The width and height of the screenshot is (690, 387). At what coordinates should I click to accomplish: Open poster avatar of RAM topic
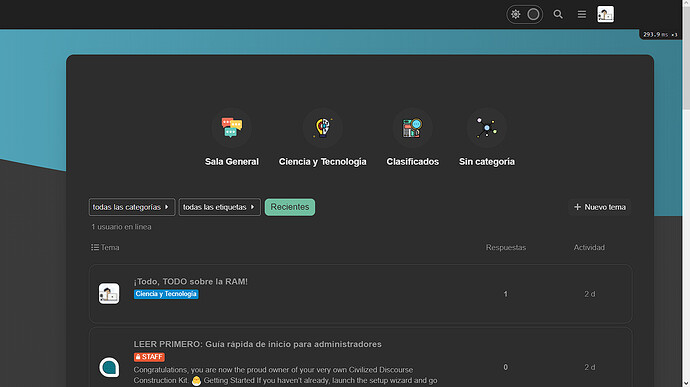coord(109,294)
